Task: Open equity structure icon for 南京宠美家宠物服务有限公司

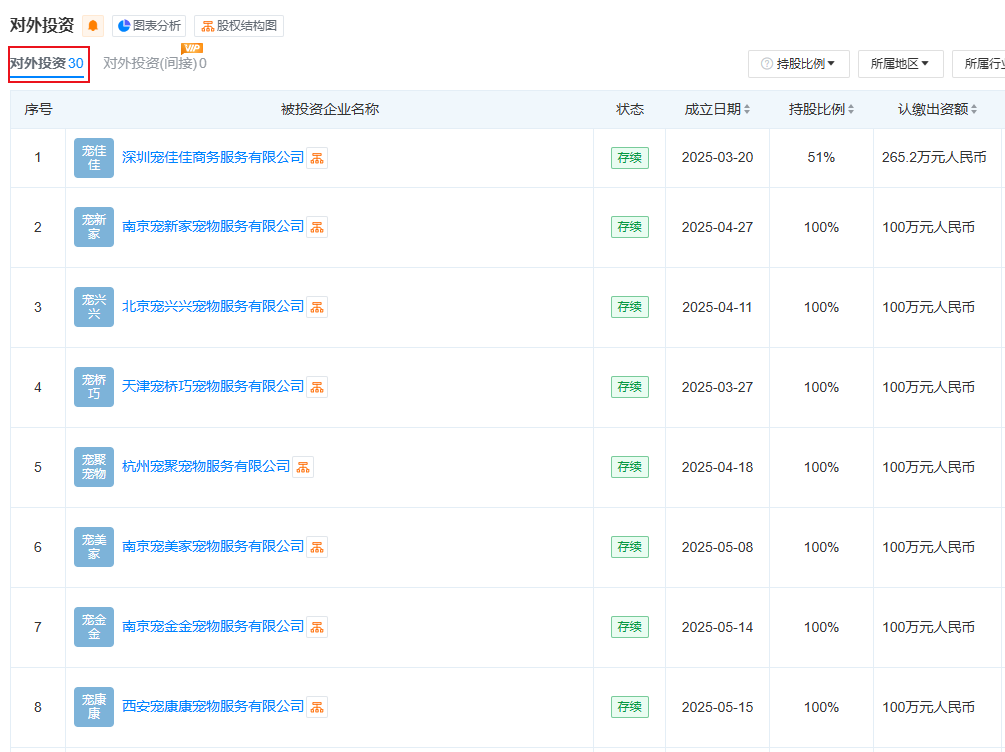Action: tap(317, 547)
